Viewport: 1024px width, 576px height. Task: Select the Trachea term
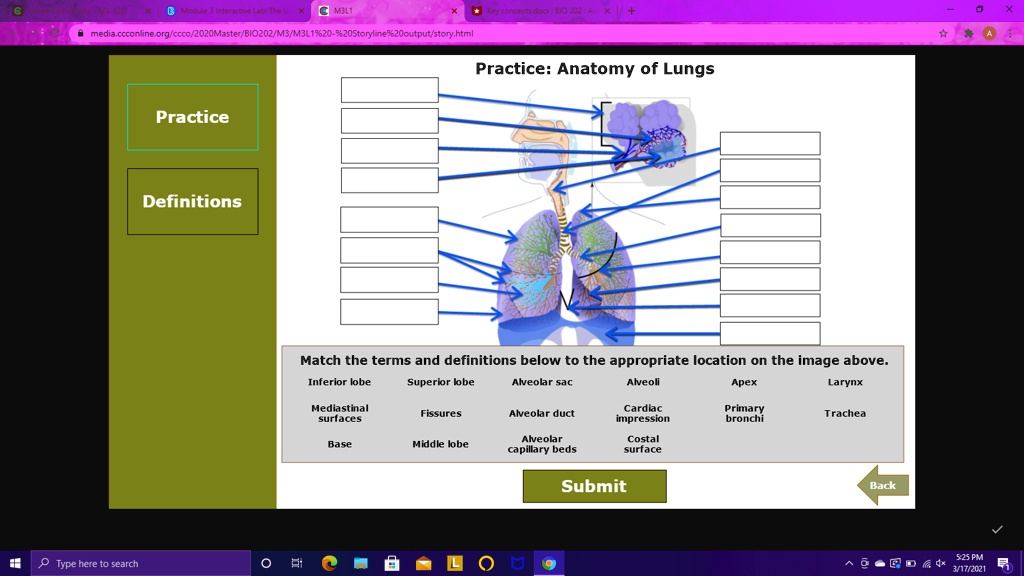point(844,413)
